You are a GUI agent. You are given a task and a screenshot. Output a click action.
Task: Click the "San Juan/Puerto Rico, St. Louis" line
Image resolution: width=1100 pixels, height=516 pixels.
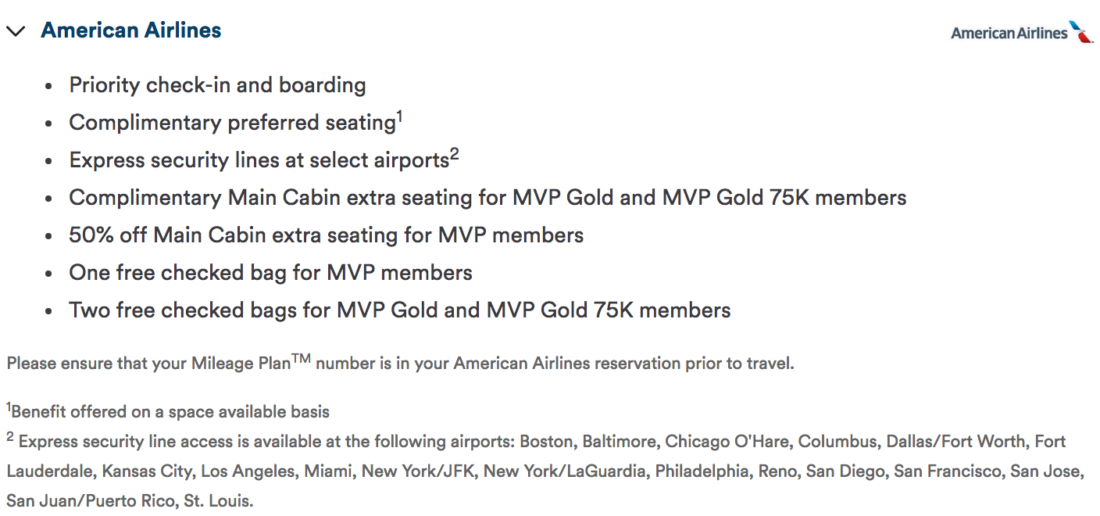[130, 499]
